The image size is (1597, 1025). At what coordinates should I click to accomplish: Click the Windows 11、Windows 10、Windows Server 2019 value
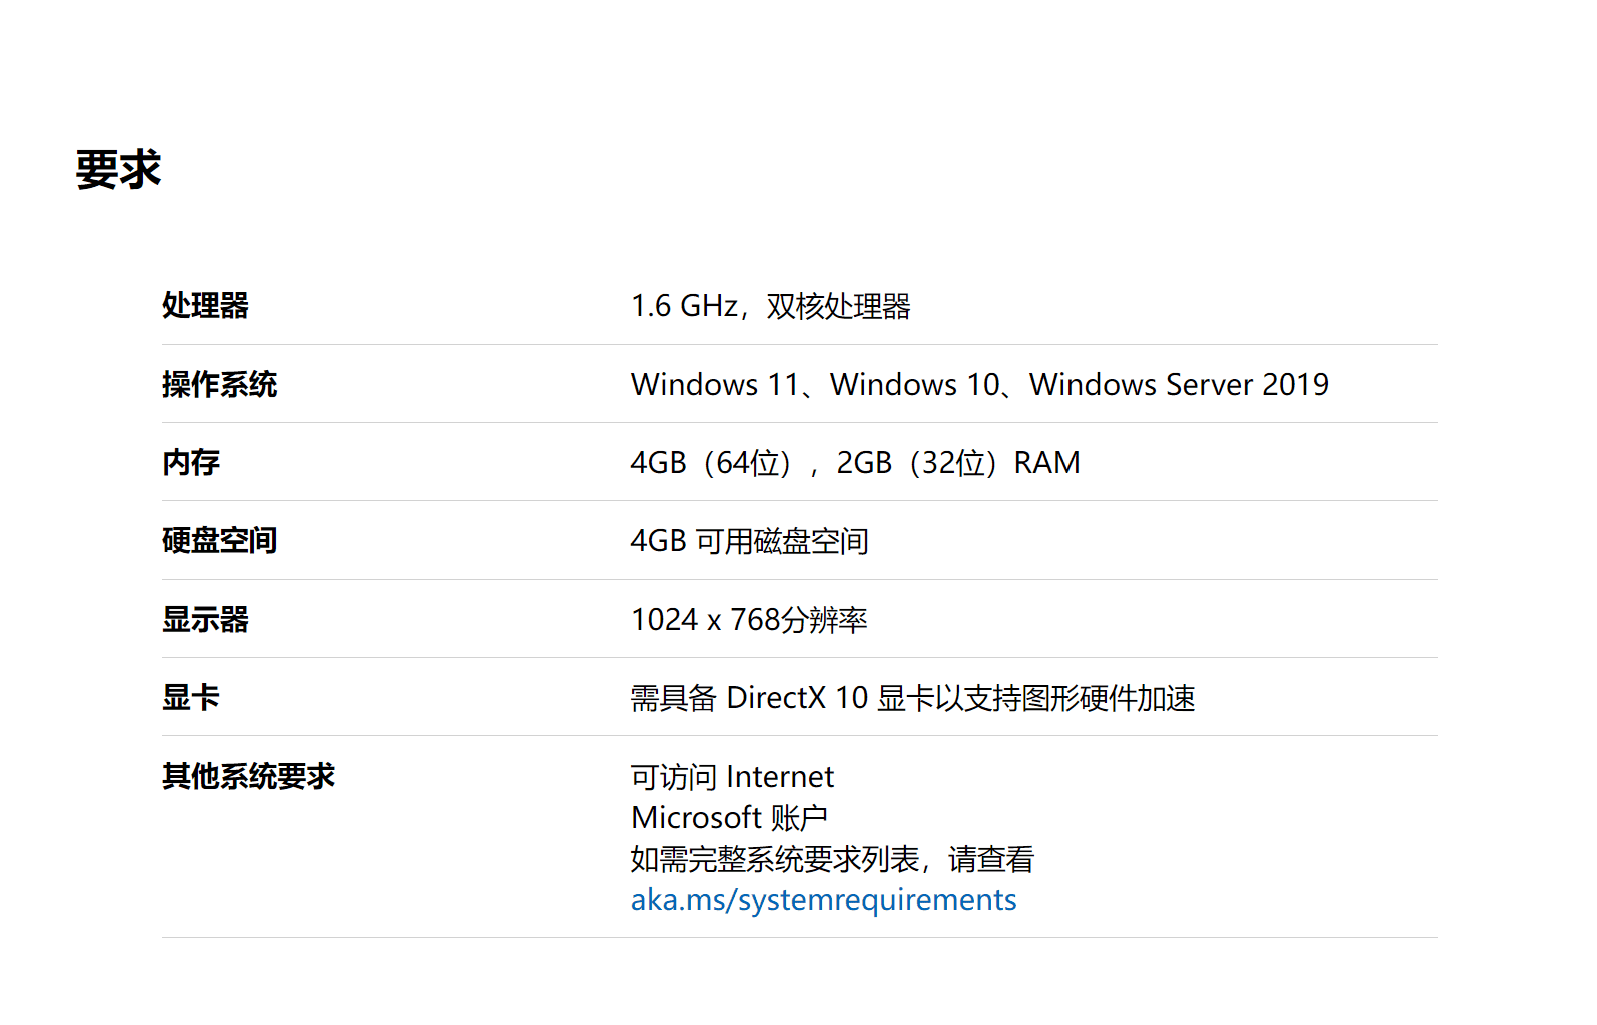pos(980,384)
